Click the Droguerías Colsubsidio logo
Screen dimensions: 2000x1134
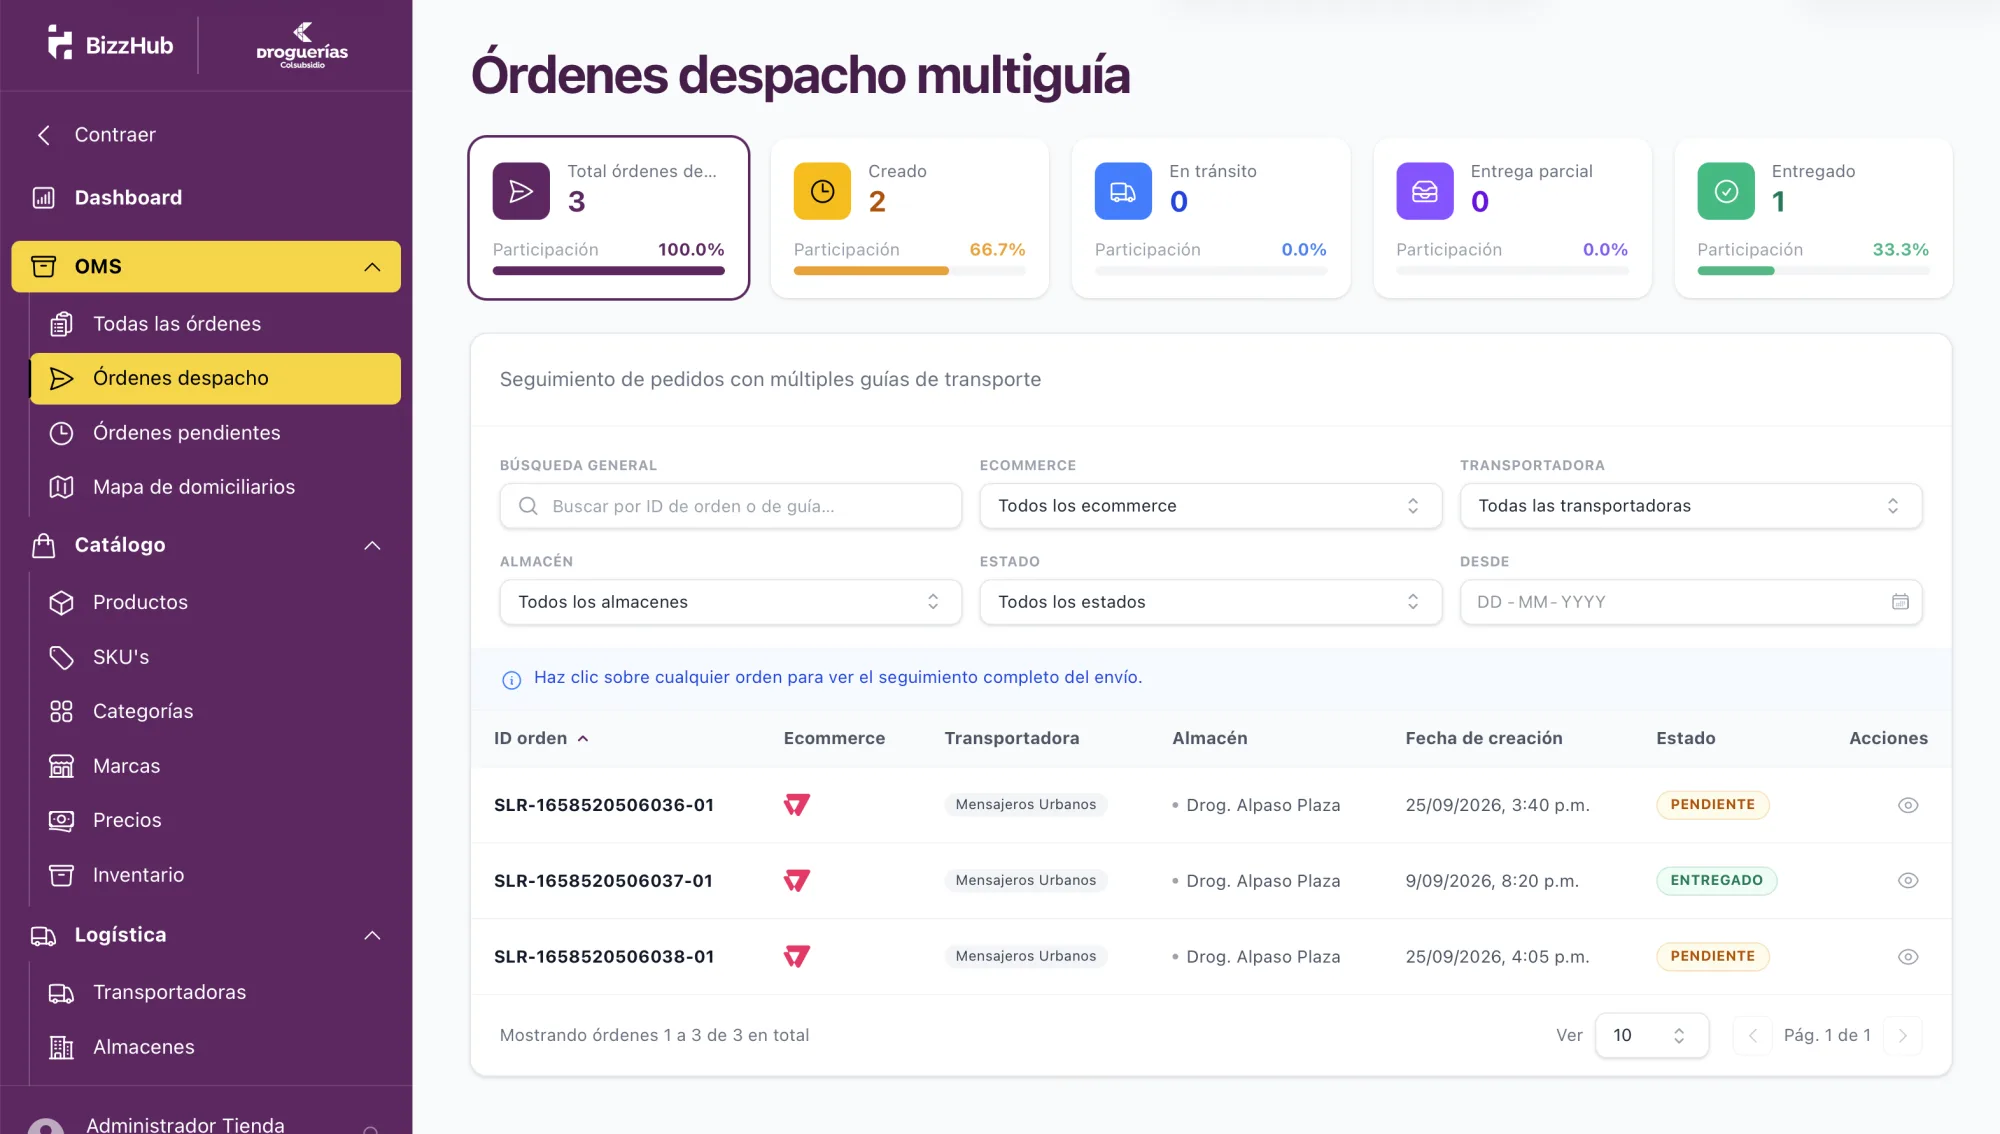[x=302, y=46]
